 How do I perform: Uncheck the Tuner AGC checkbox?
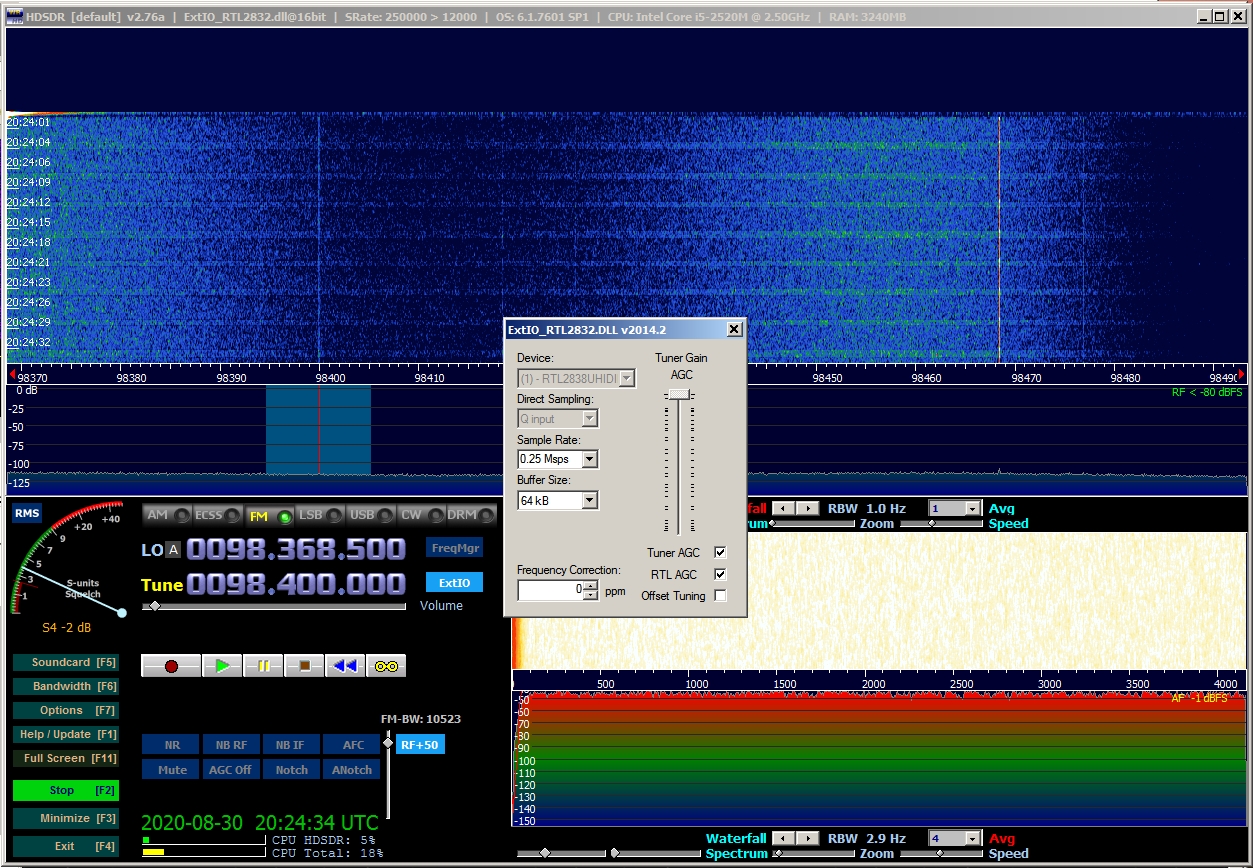click(x=720, y=552)
